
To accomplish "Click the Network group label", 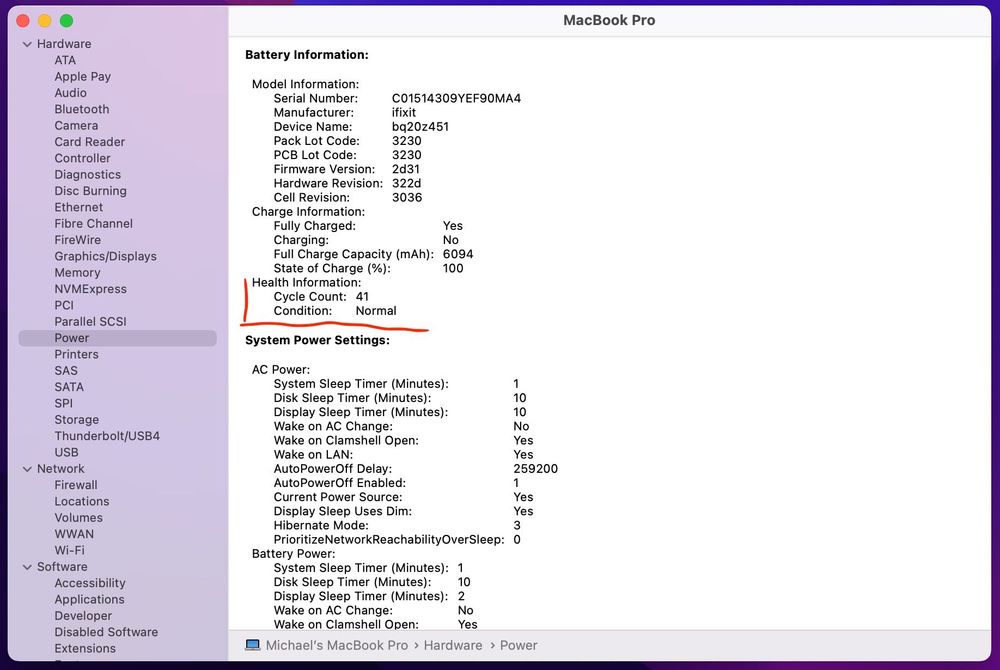I will [61, 469].
